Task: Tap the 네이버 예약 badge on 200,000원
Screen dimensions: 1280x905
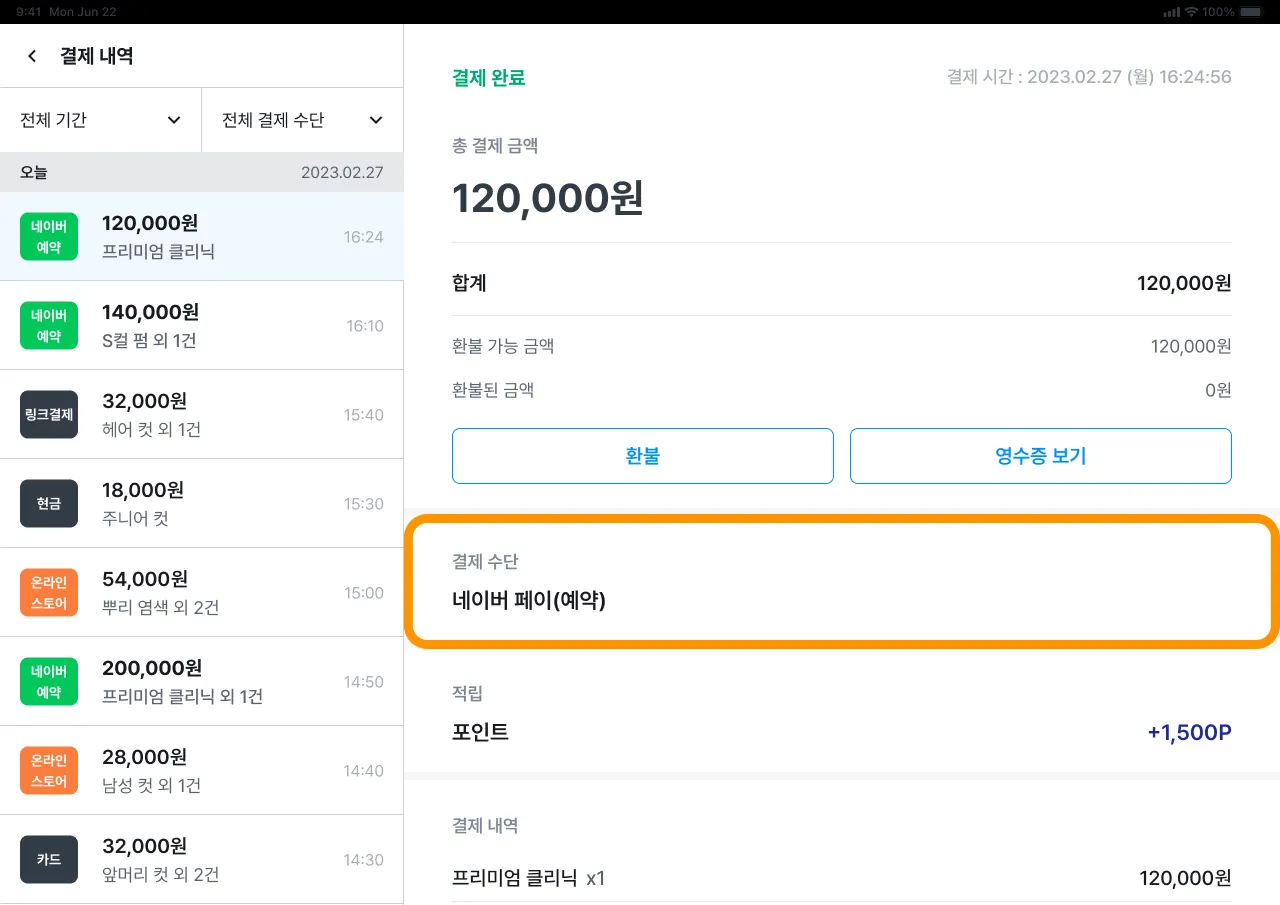Action: [x=49, y=681]
